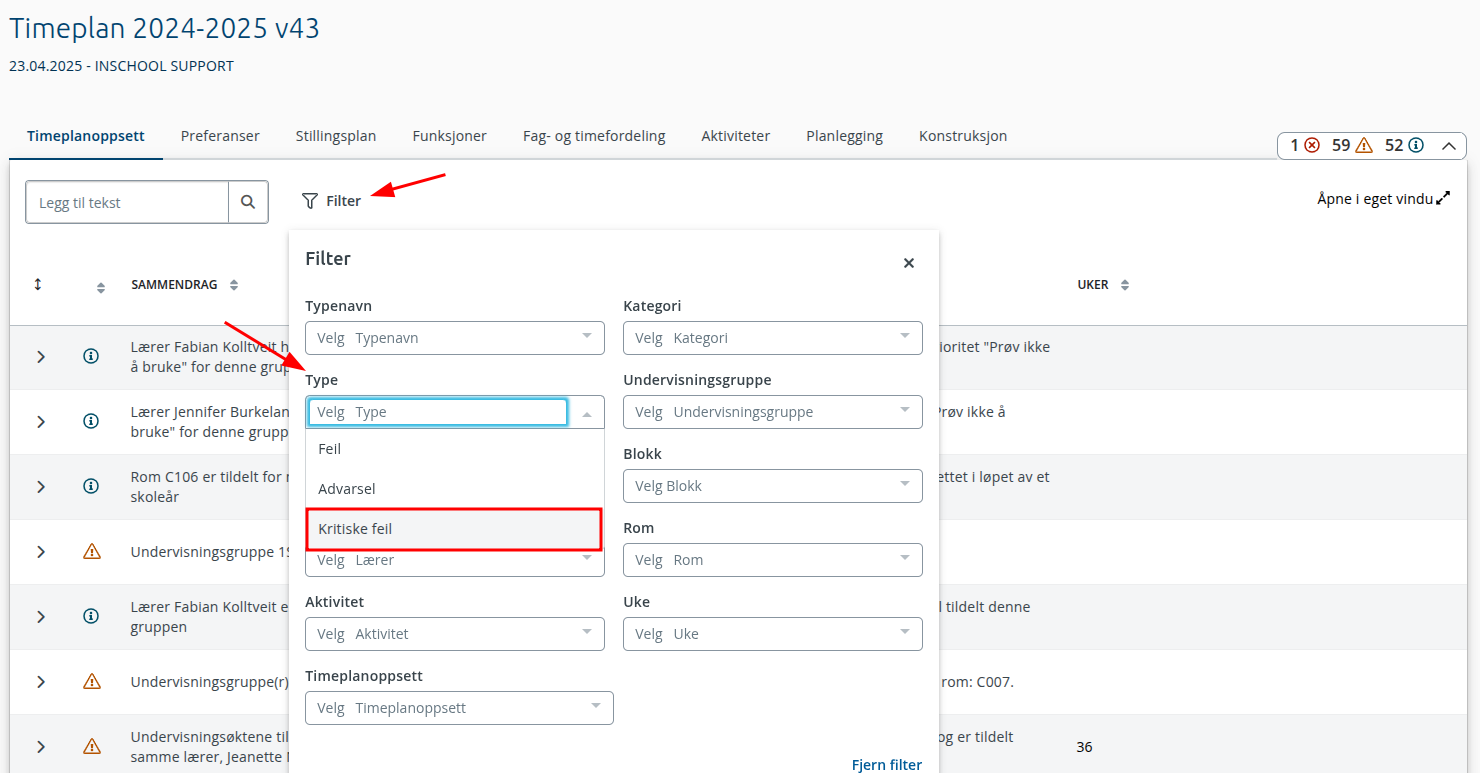1480x773 pixels.
Task: Expand the Rom C106 er tildelt row
Action: pyautogui.click(x=41, y=486)
